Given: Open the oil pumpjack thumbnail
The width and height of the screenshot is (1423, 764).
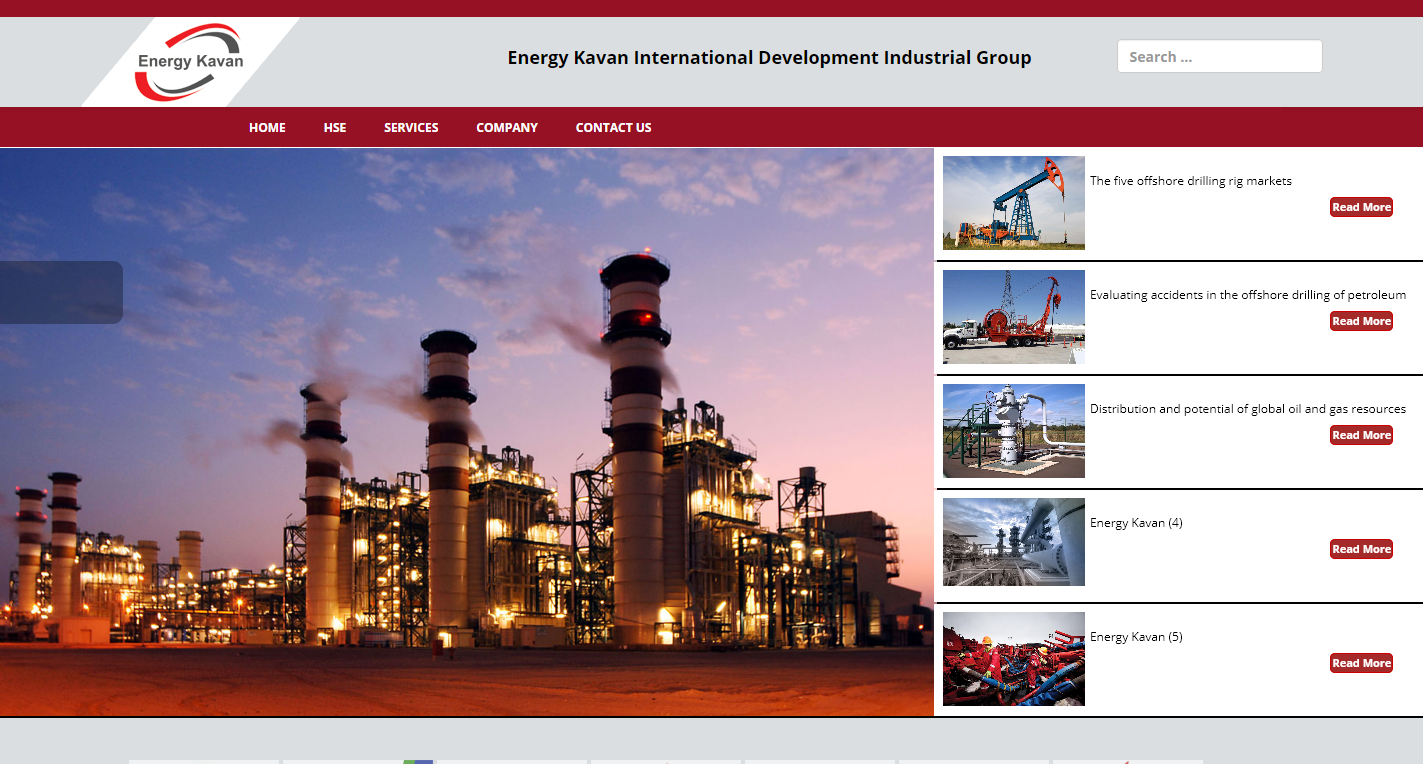Looking at the screenshot, I should (1014, 203).
